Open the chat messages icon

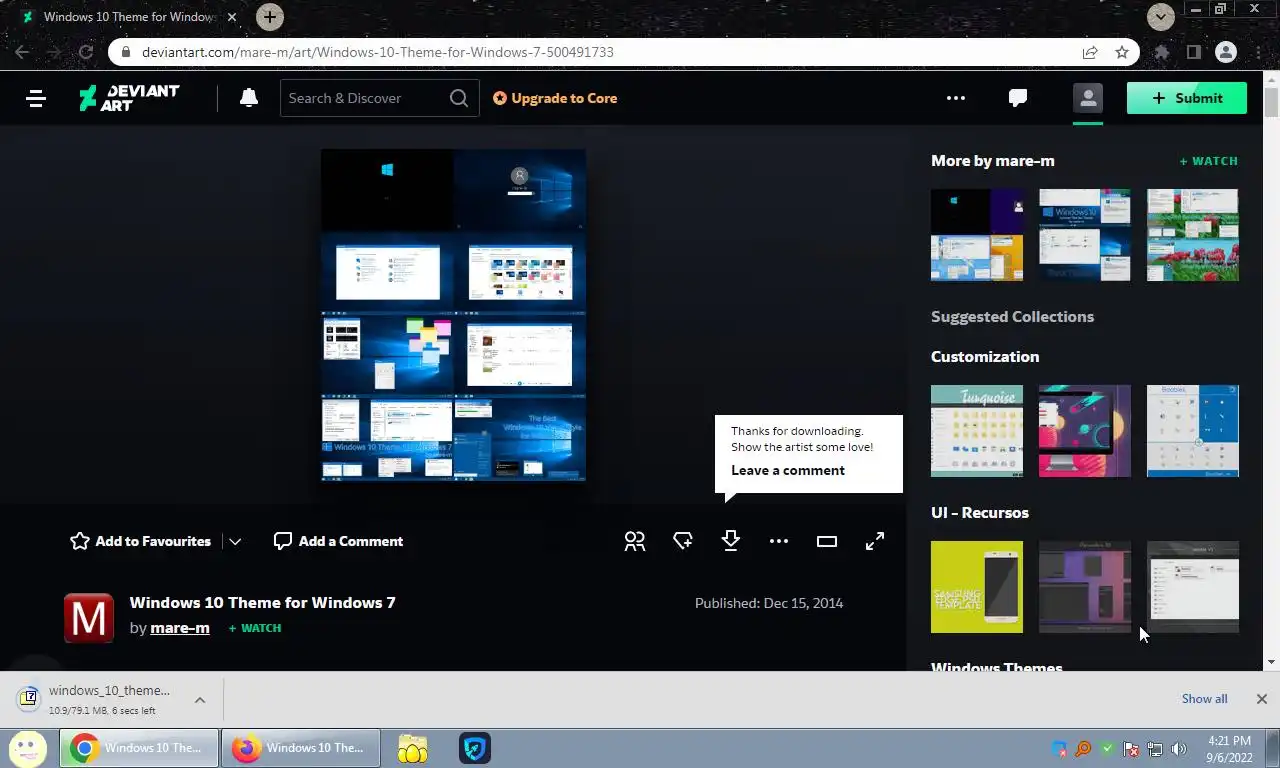click(x=1018, y=98)
